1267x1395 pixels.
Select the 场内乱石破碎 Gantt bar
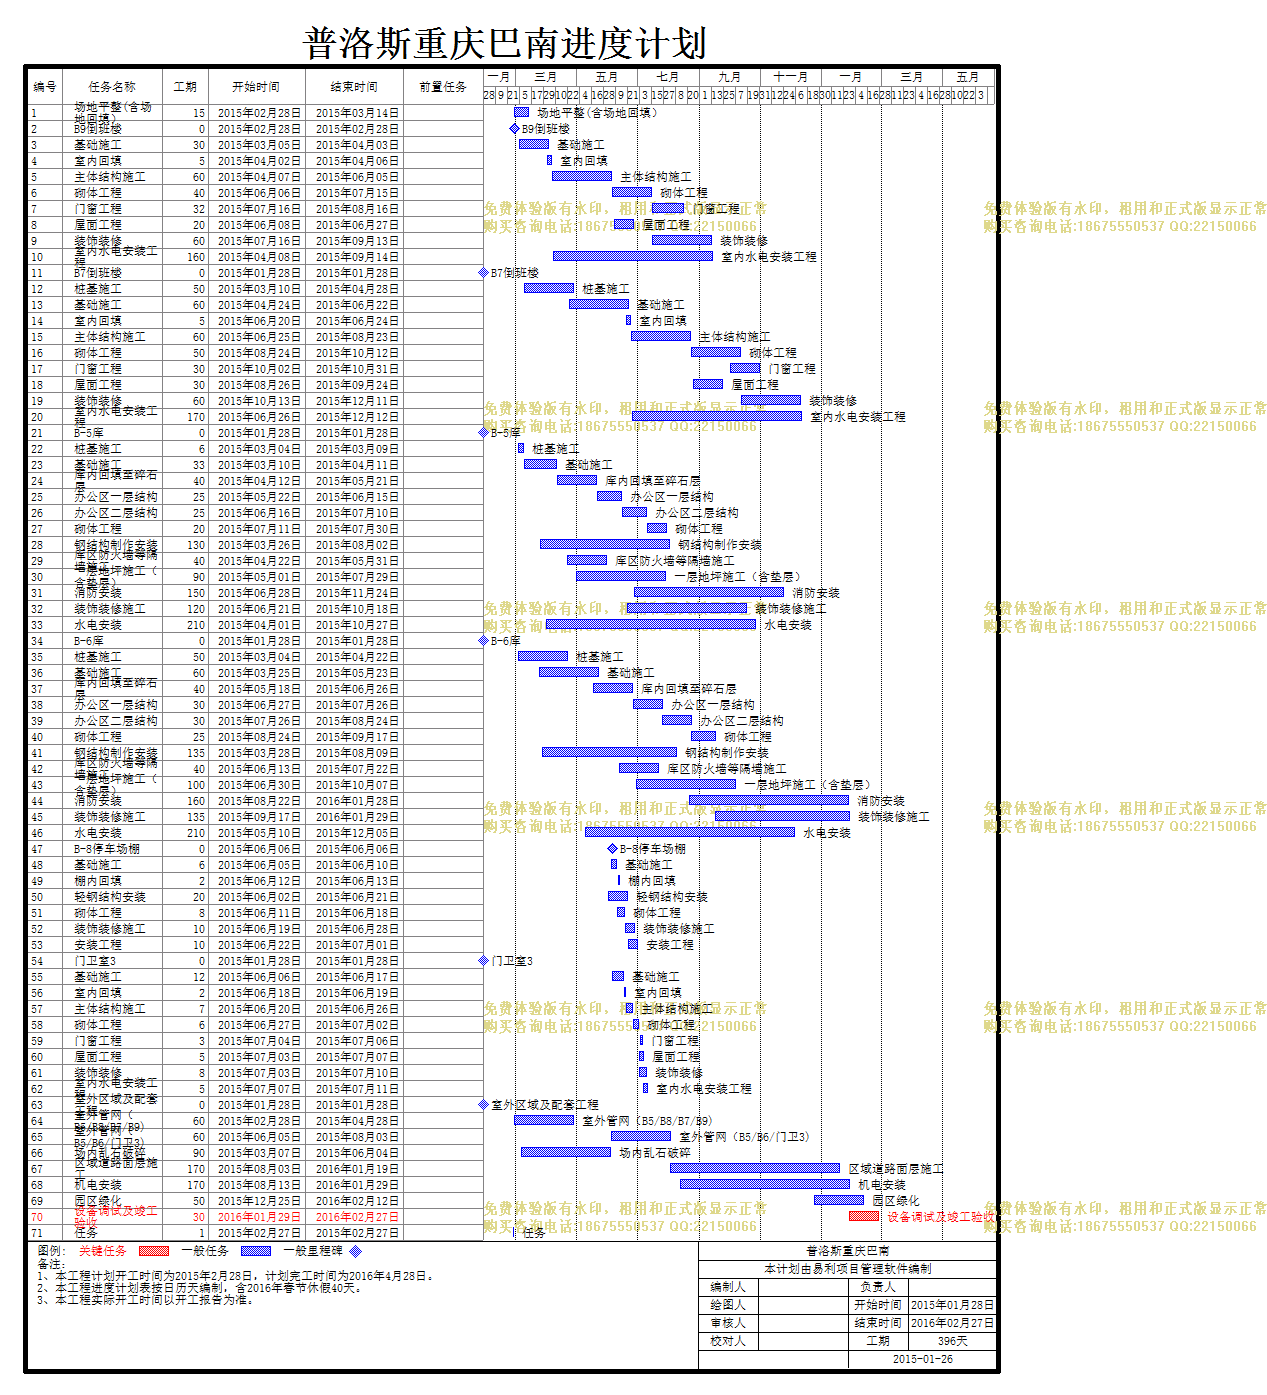coord(566,1153)
